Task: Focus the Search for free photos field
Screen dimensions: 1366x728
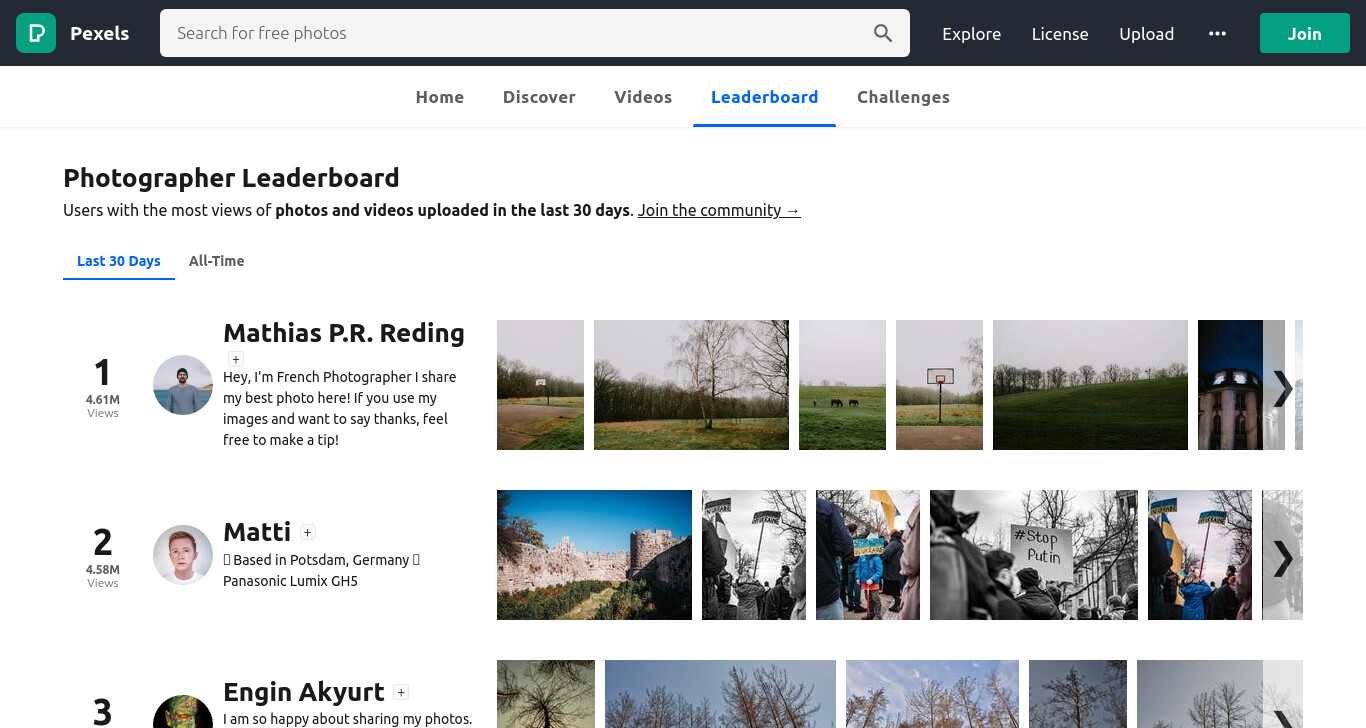Action: [x=535, y=33]
